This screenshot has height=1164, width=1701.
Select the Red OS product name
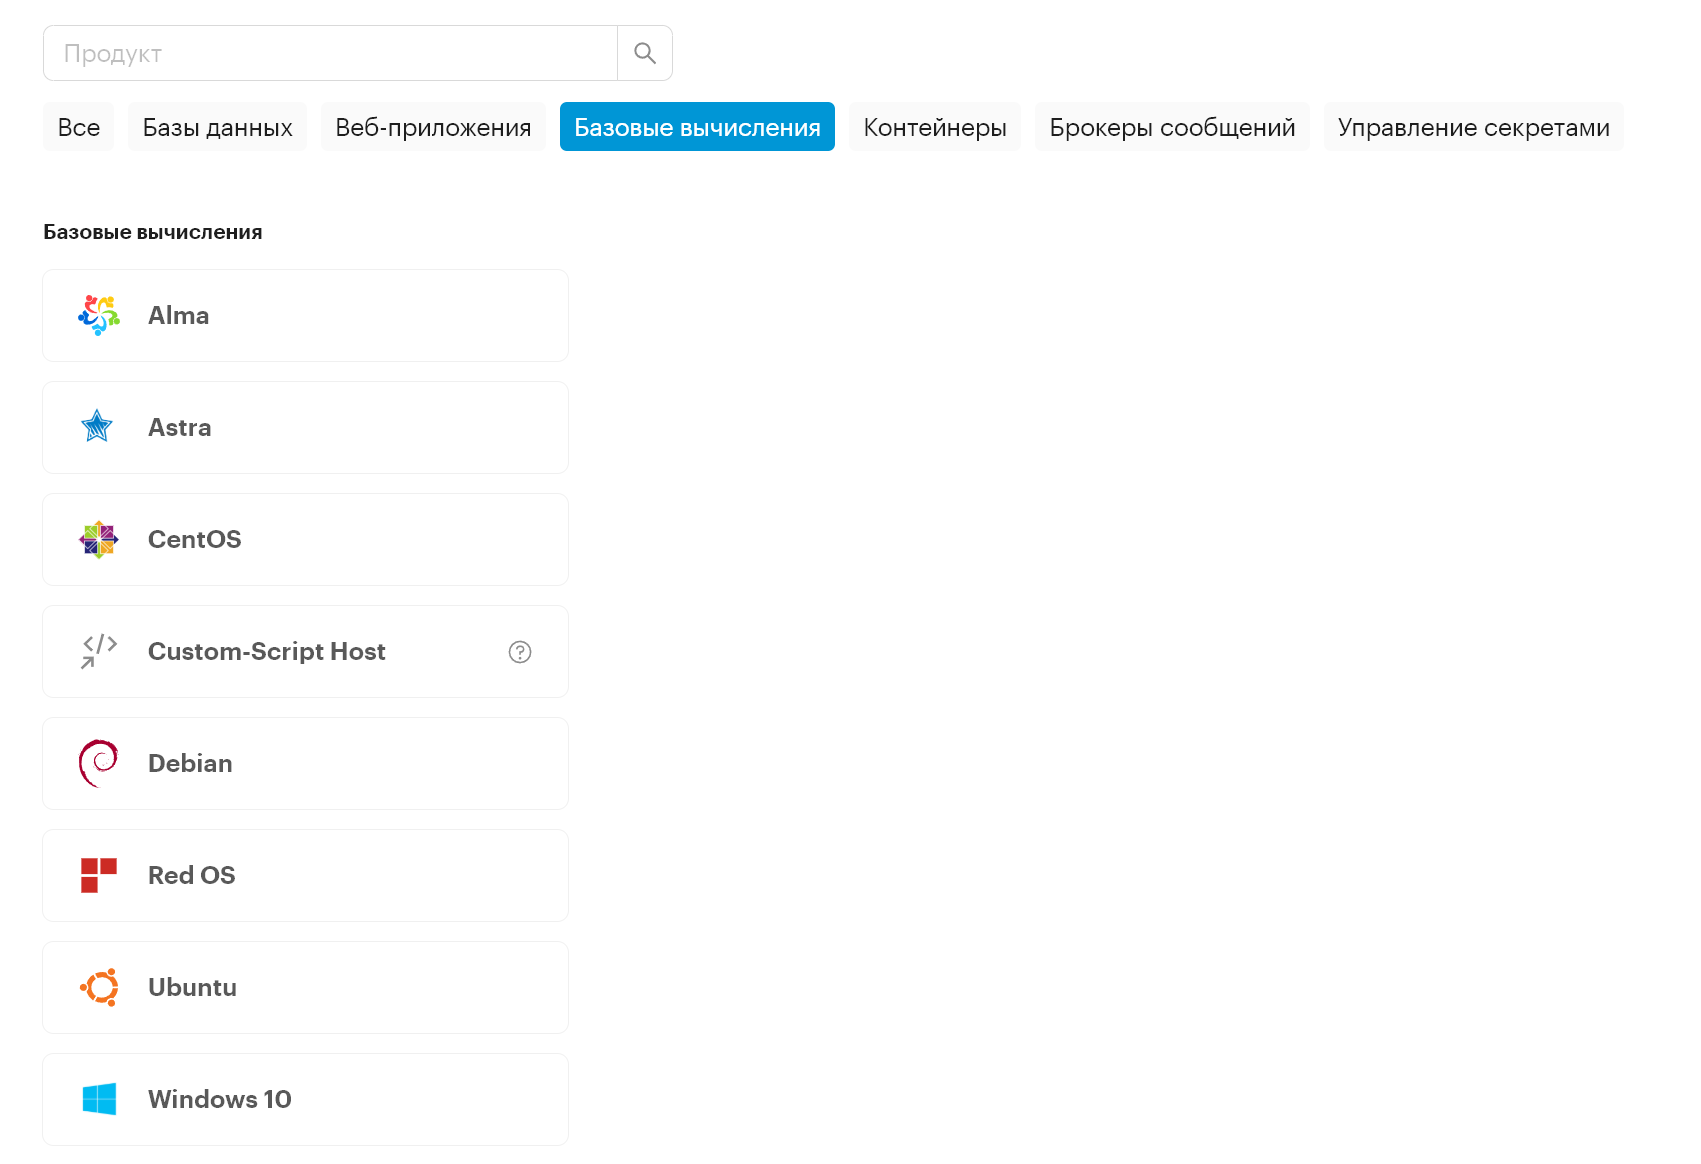[x=192, y=875]
